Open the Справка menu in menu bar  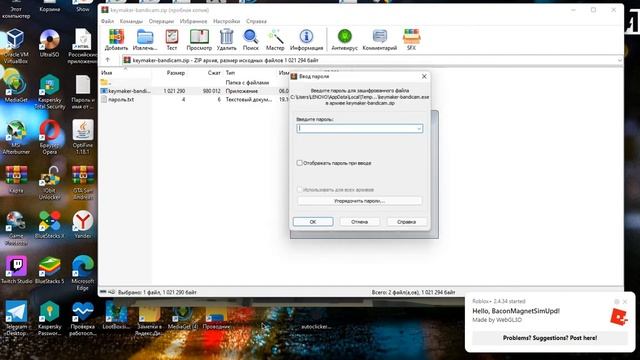pos(256,21)
